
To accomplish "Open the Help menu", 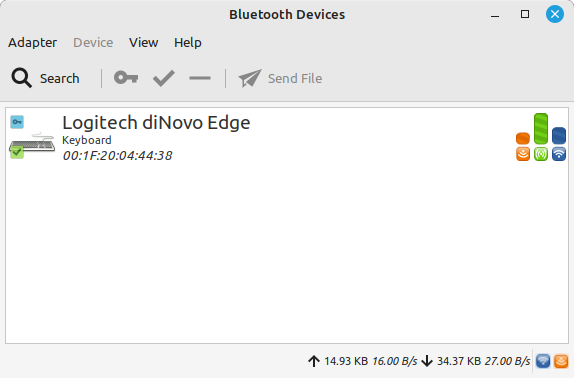I will pyautogui.click(x=188, y=43).
